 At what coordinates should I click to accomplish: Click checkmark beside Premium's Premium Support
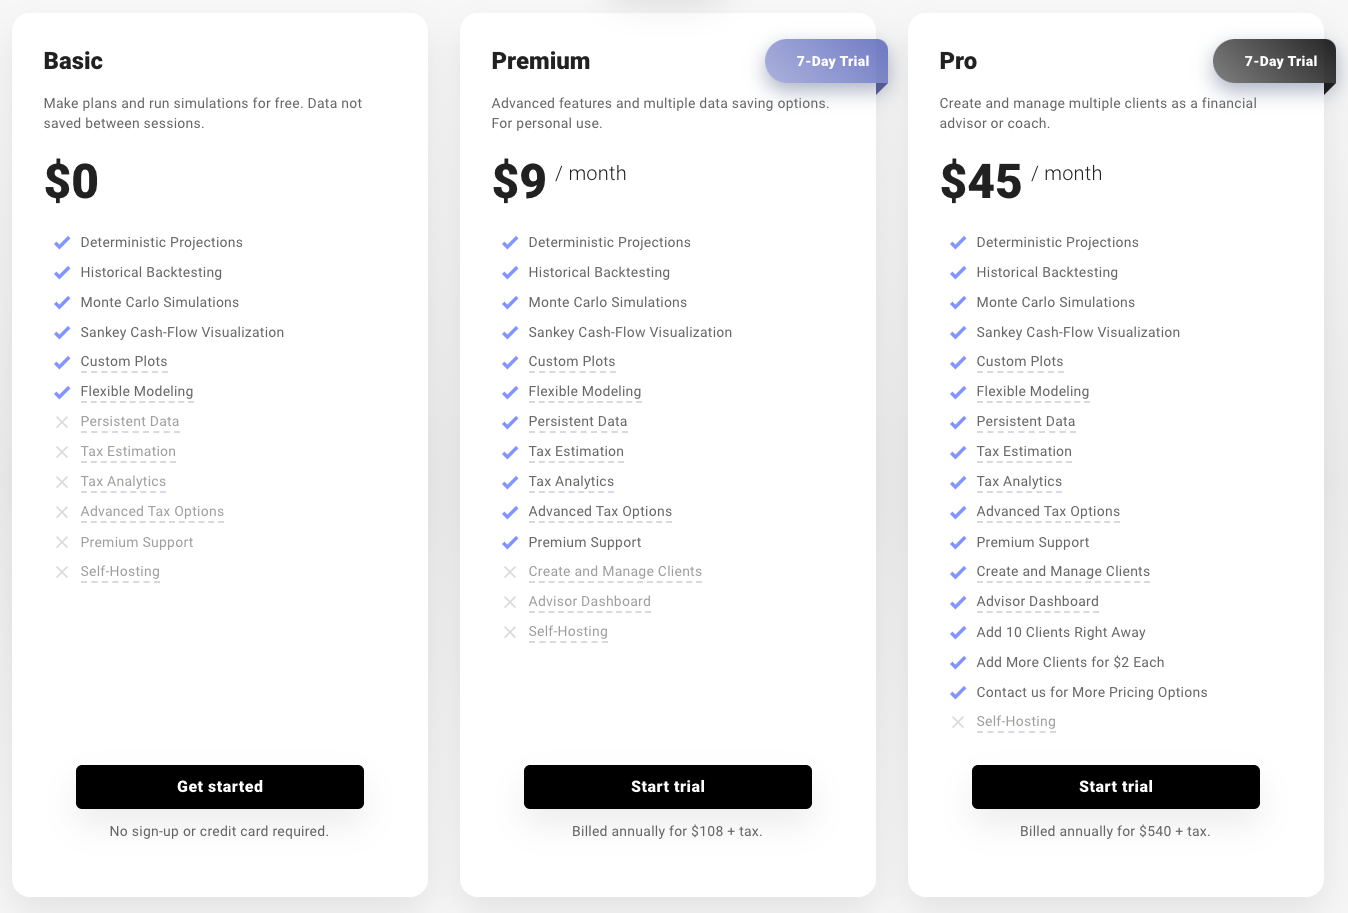pos(510,543)
